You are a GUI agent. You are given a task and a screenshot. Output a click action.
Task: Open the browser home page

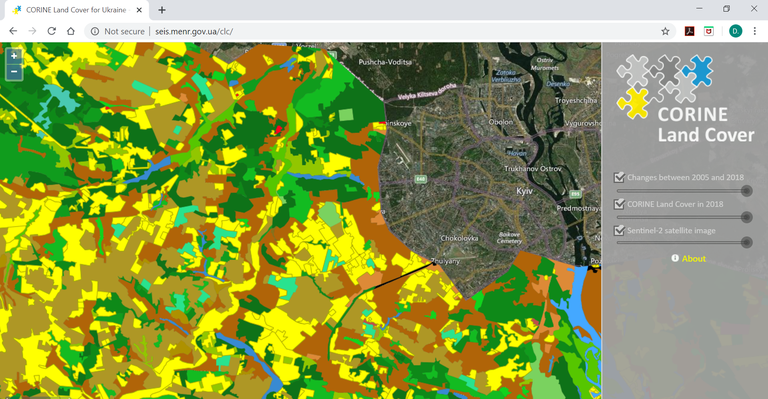pos(71,31)
